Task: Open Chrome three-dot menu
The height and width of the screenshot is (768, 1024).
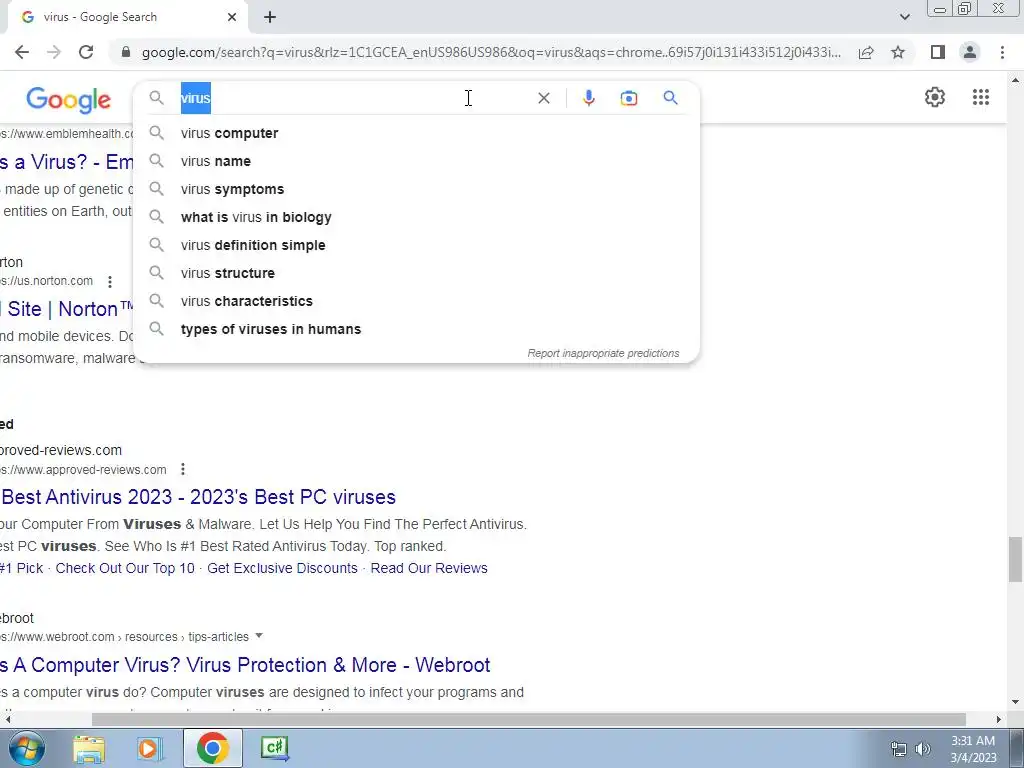Action: (x=1002, y=52)
